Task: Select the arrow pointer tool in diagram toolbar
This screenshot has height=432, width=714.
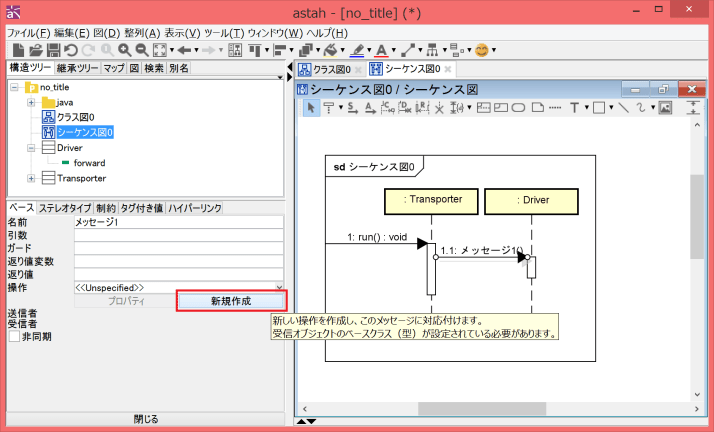Action: pos(311,108)
